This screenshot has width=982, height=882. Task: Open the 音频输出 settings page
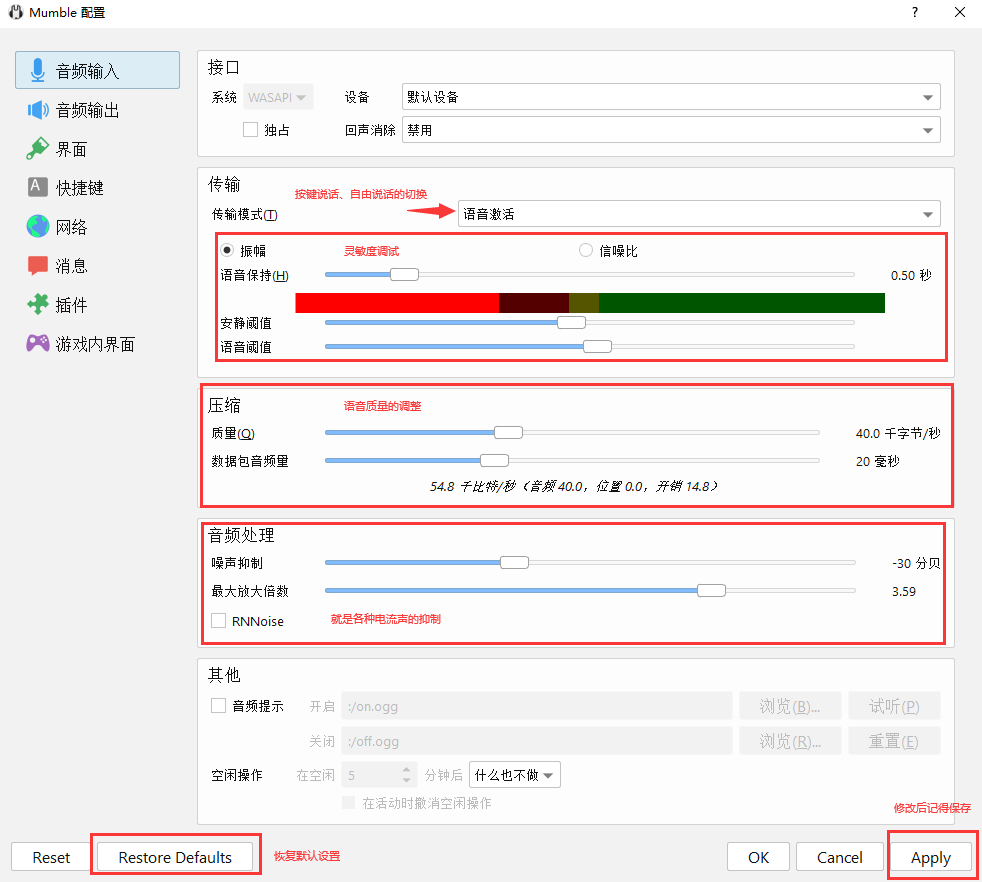97,110
